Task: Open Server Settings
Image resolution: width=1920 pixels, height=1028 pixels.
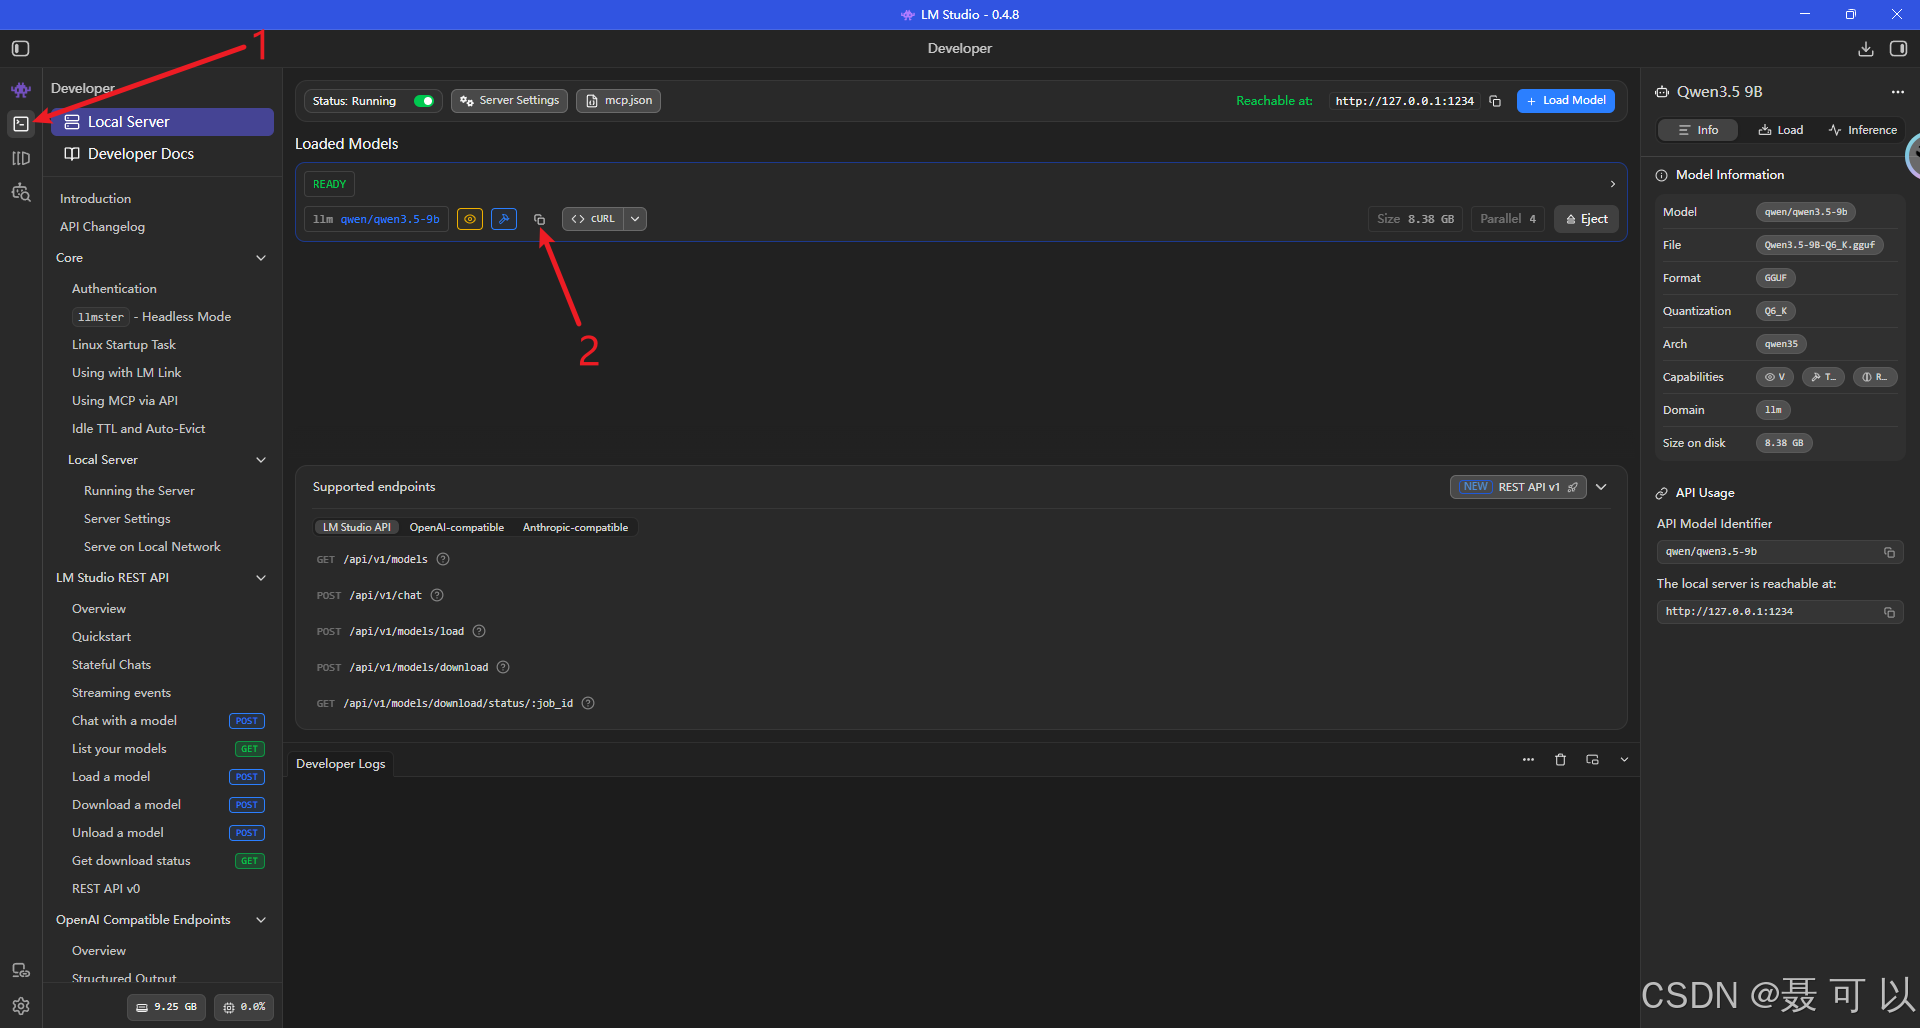Action: click(509, 101)
